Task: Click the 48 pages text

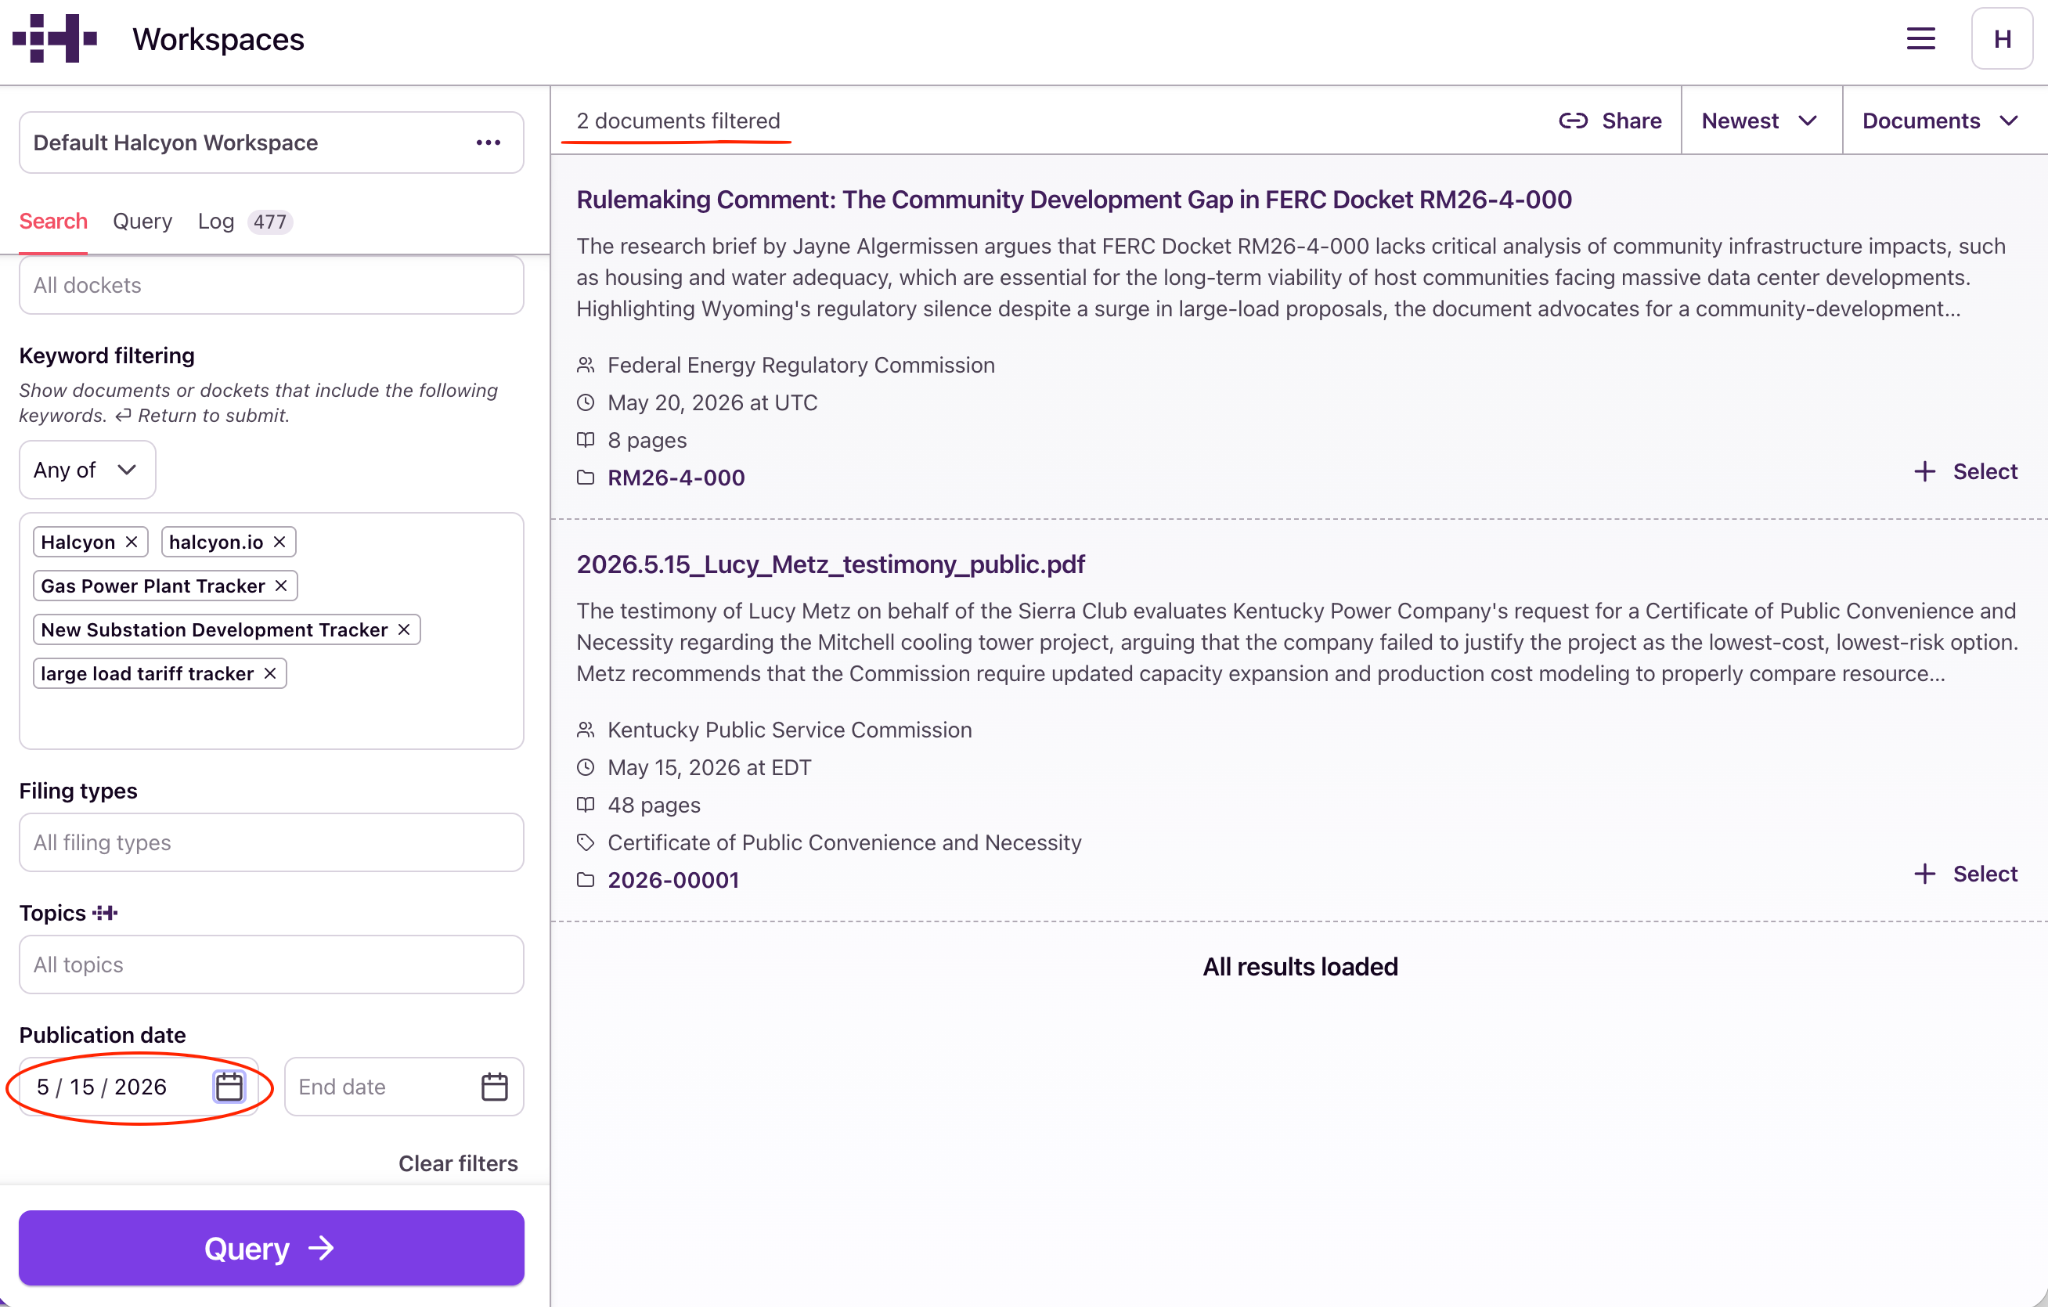Action: 654,805
